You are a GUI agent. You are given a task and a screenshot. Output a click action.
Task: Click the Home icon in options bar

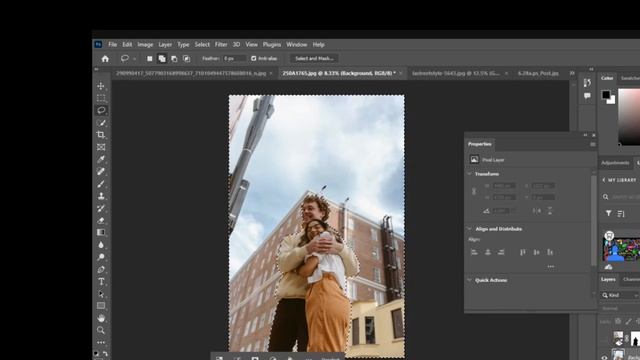(x=105, y=59)
